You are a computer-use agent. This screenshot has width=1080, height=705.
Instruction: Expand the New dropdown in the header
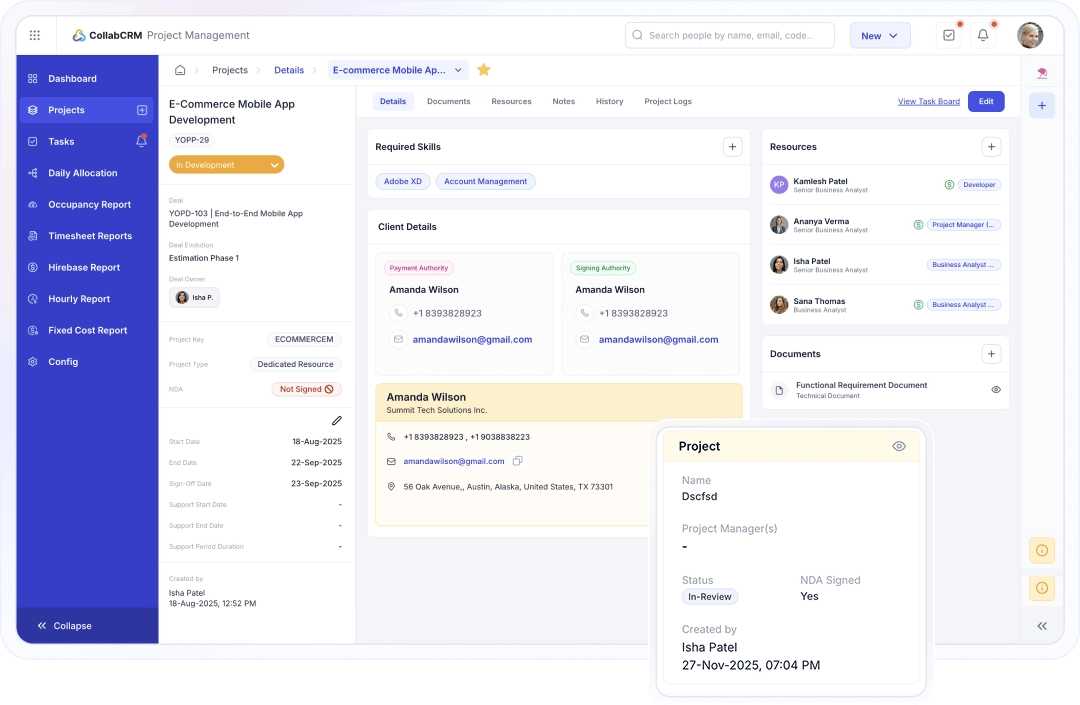[894, 34]
